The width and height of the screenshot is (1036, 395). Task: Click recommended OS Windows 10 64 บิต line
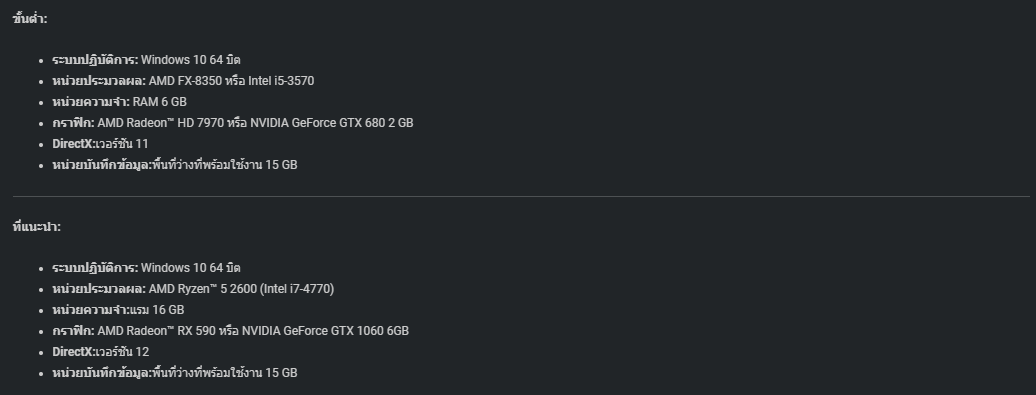(146, 268)
